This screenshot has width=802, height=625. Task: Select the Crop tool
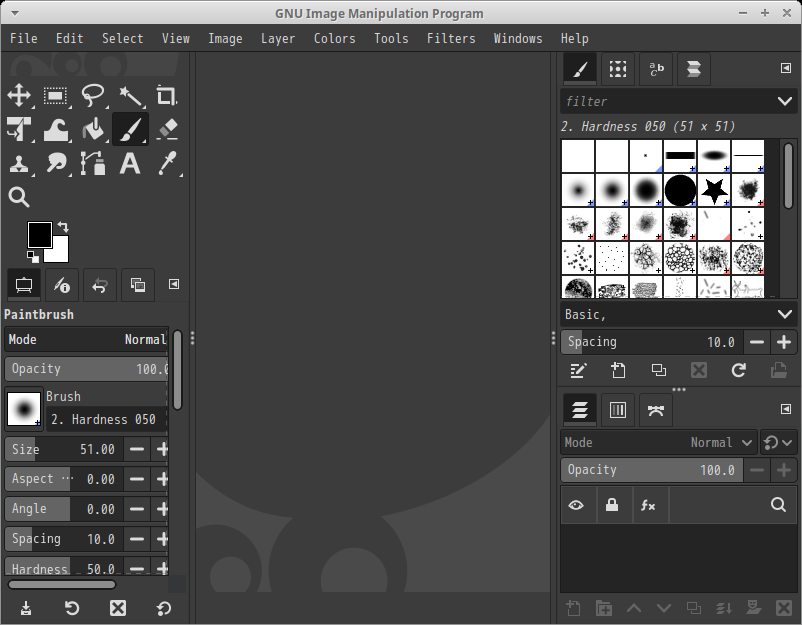(x=167, y=96)
